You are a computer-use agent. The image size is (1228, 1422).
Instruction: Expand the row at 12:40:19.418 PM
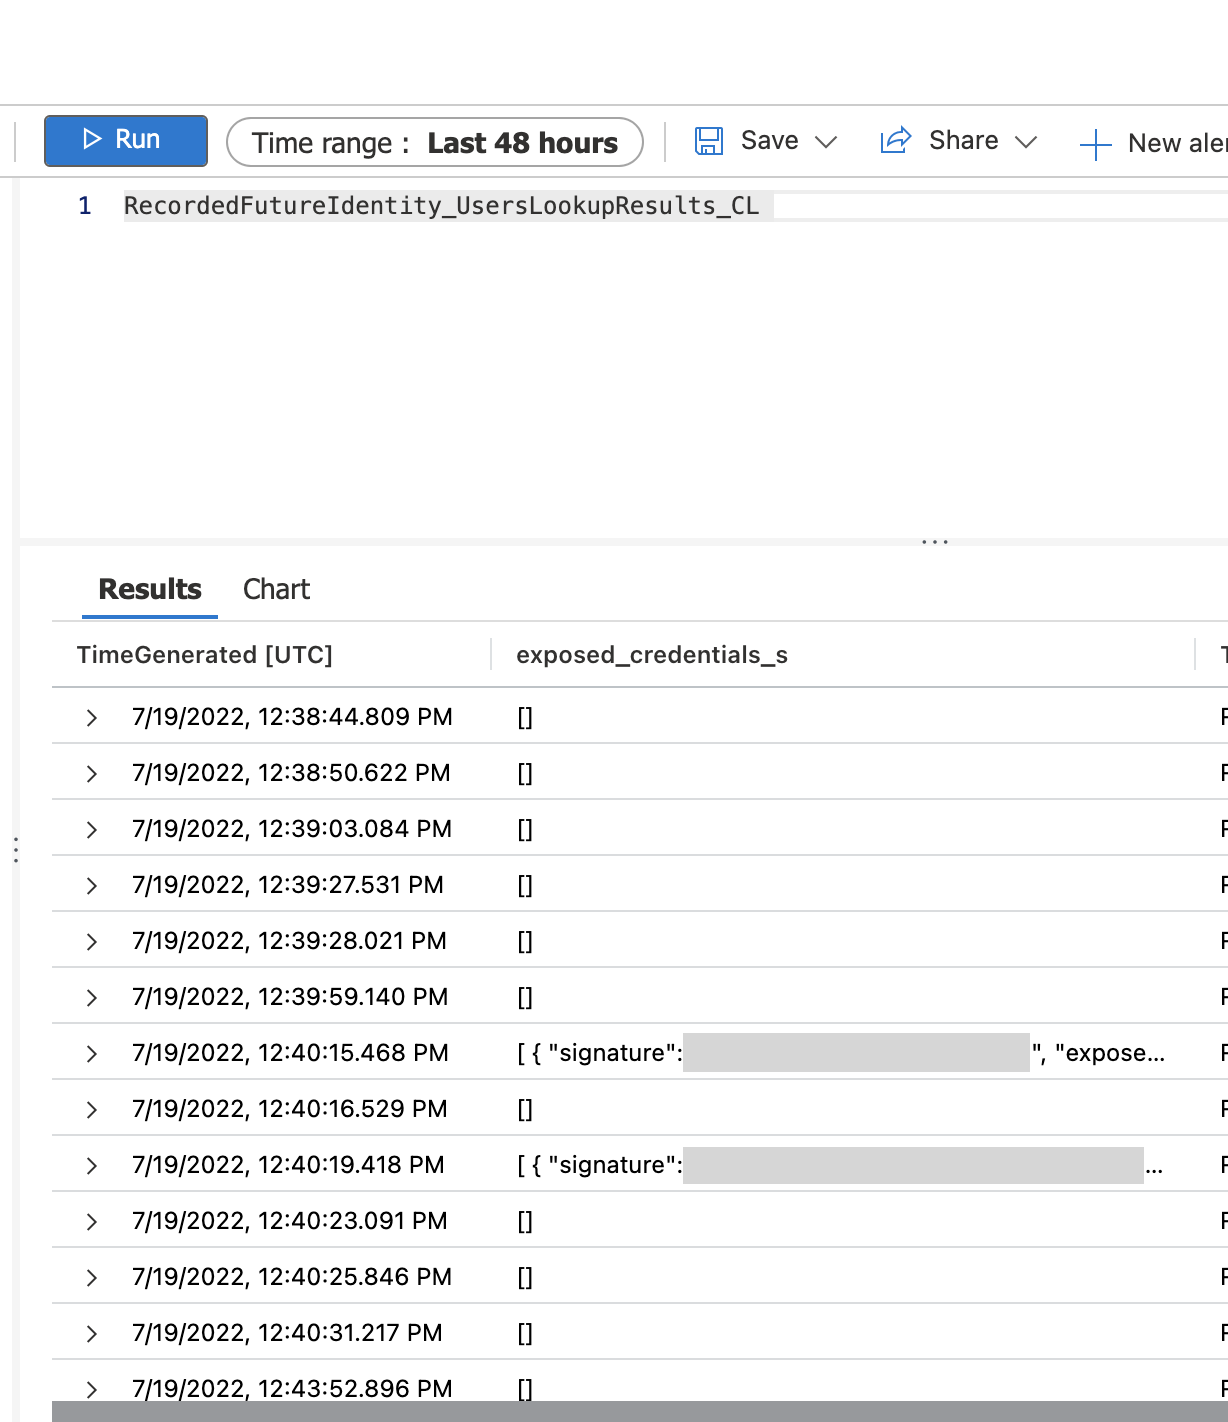(92, 1166)
